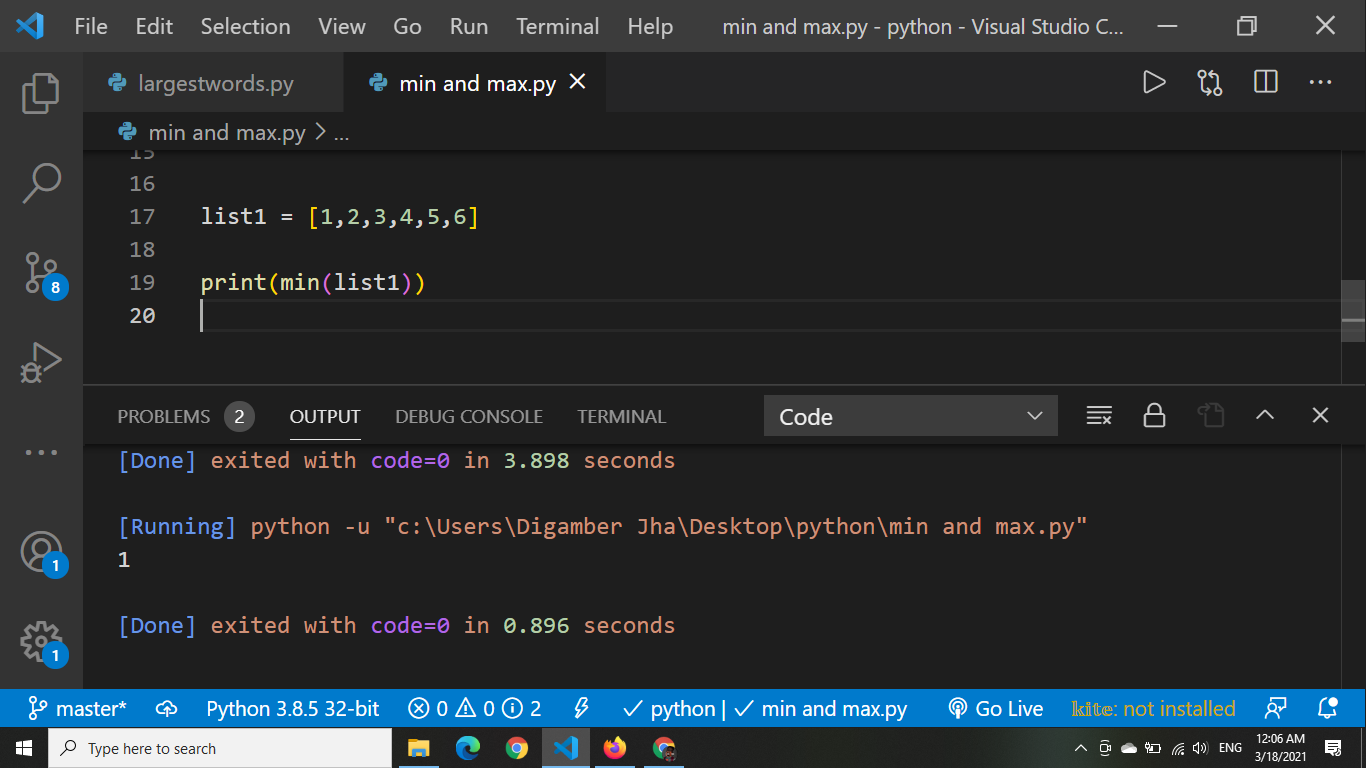
Task: Open Firefox from the taskbar
Action: click(615, 747)
